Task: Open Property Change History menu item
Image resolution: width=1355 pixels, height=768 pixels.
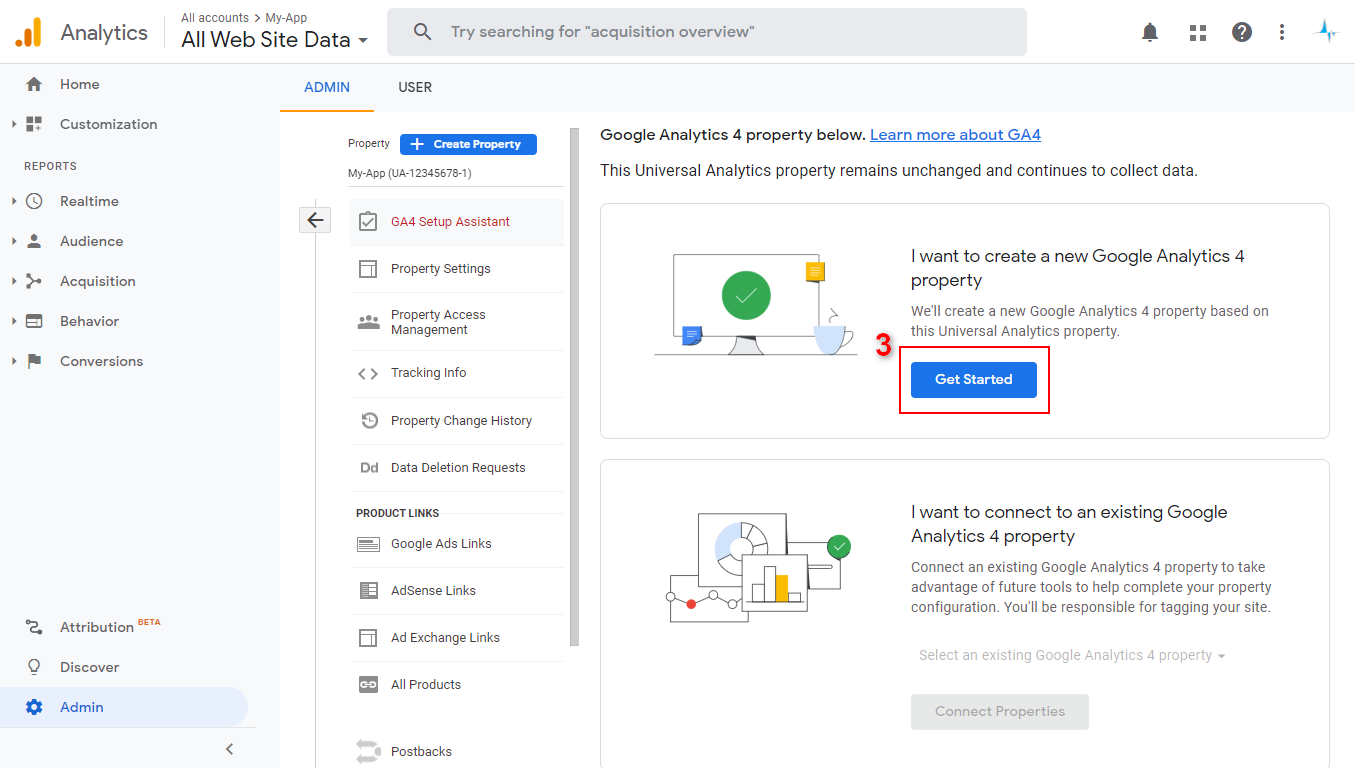Action: tap(457, 421)
